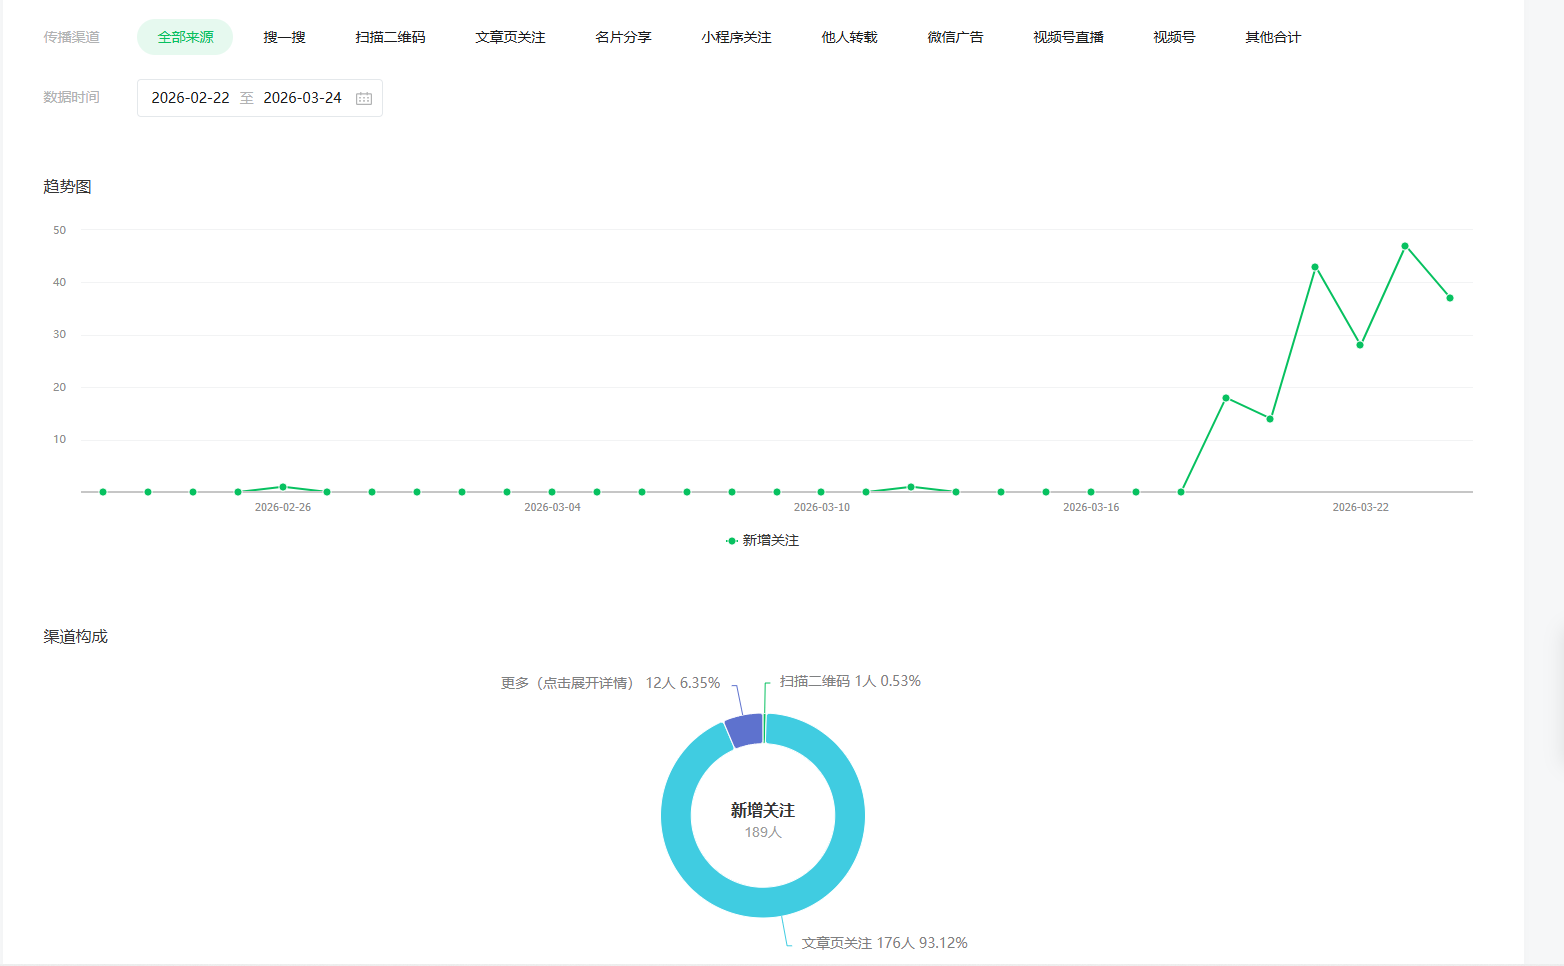
Task: Filter by 文章页关注 channel
Action: [x=510, y=37]
